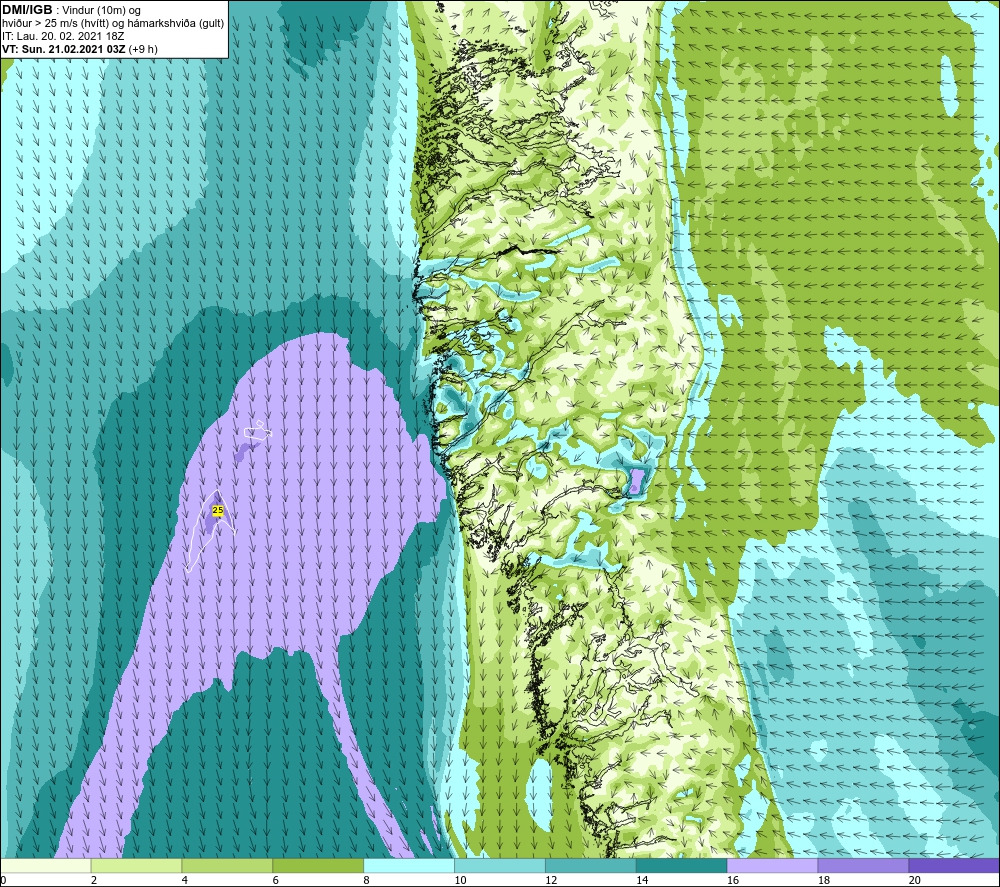Click the small purple patch inland on the glacier
The width and height of the screenshot is (1000, 887).
click(x=636, y=481)
